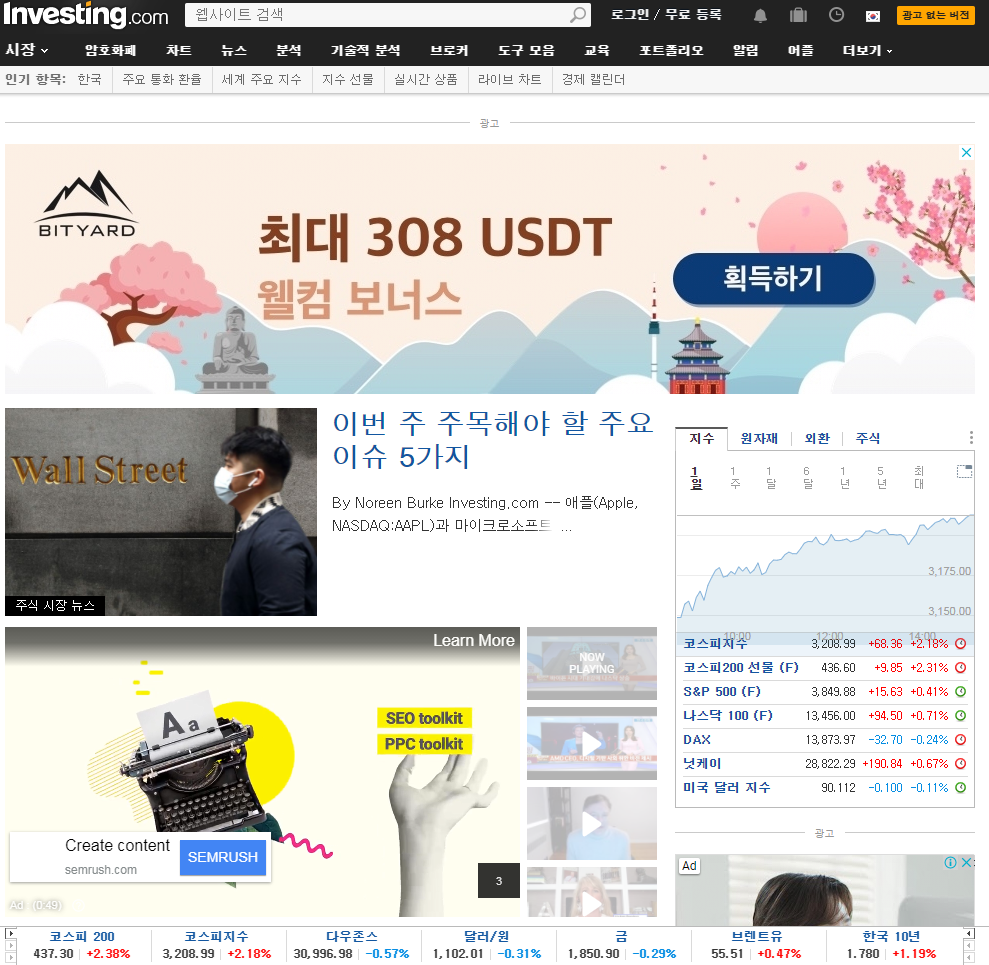The image size is (989, 965).
Task: Switch to the 외환 tab
Action: (x=817, y=438)
